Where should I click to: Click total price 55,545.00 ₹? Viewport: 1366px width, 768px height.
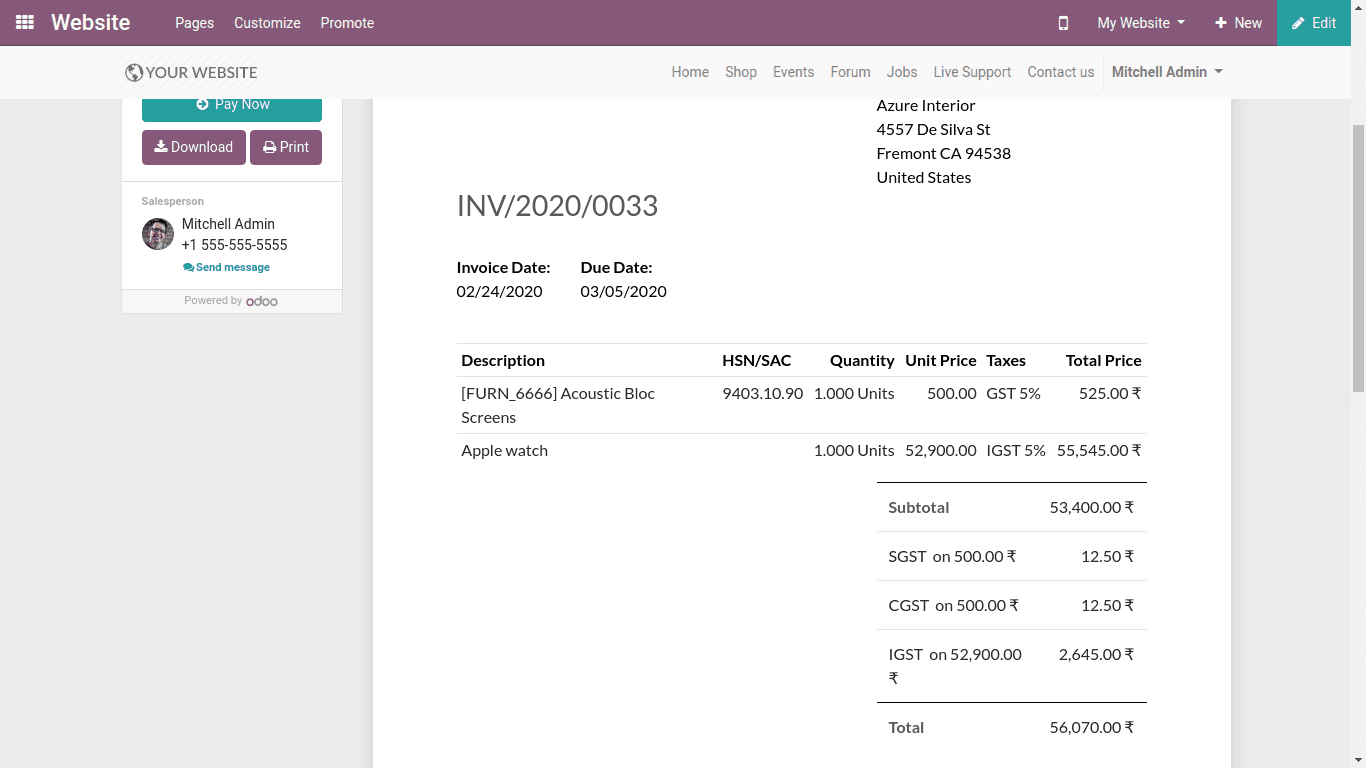[x=1099, y=450]
